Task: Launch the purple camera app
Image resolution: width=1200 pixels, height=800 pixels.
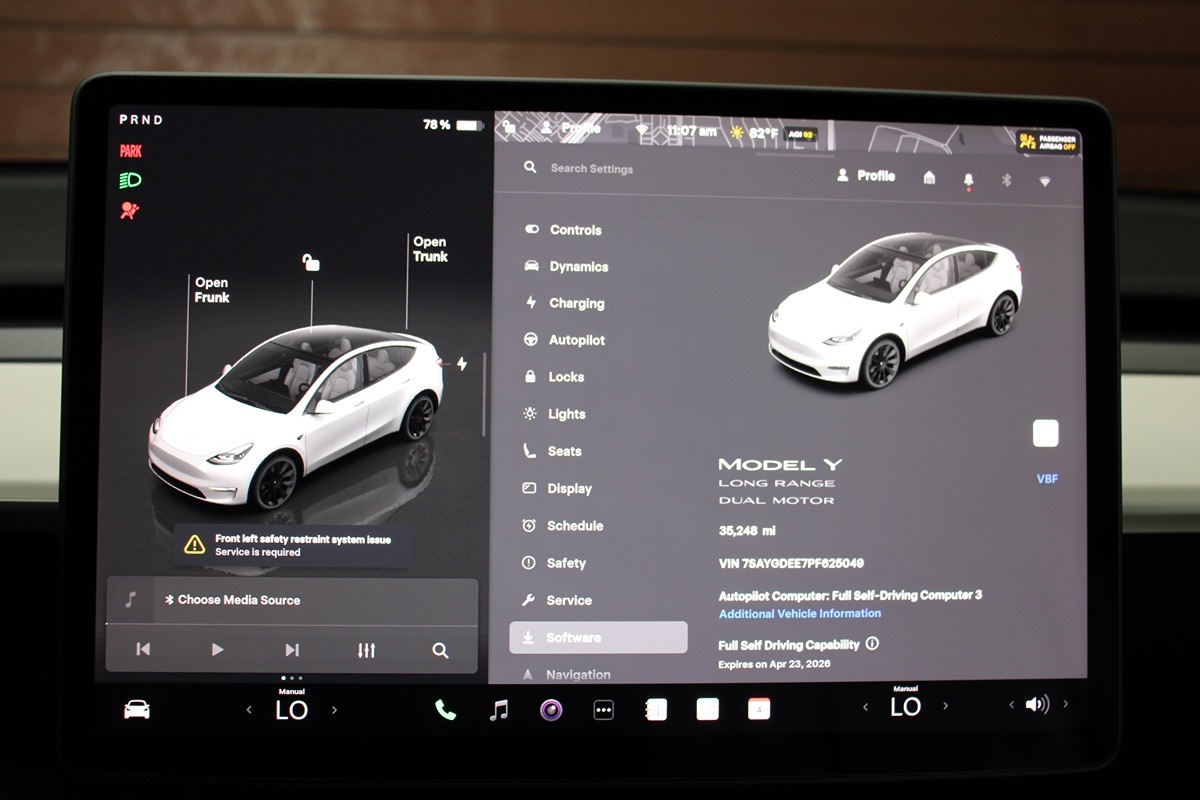Action: [x=551, y=710]
